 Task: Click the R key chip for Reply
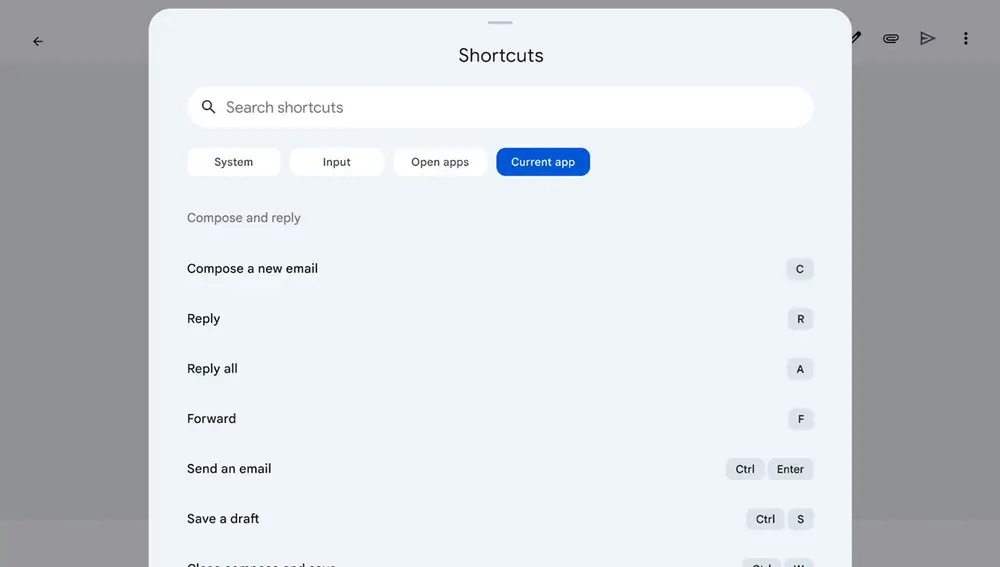800,319
